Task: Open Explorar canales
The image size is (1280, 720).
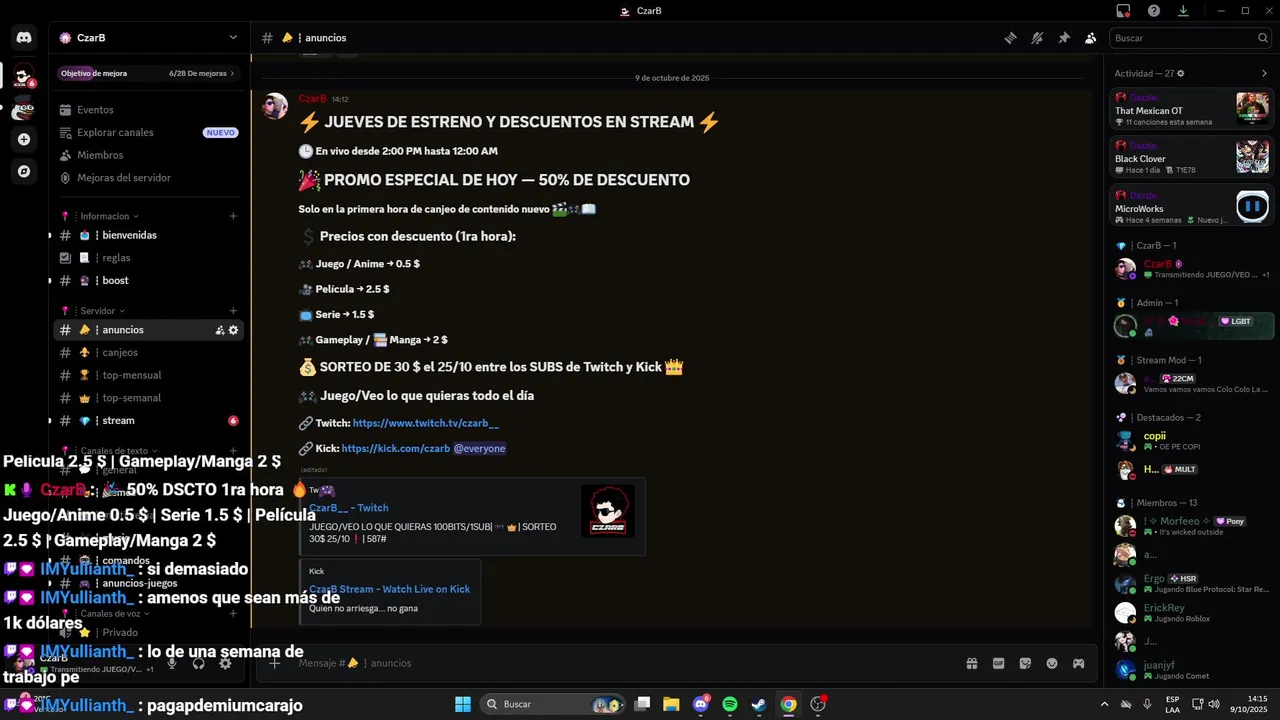Action: coord(149,132)
